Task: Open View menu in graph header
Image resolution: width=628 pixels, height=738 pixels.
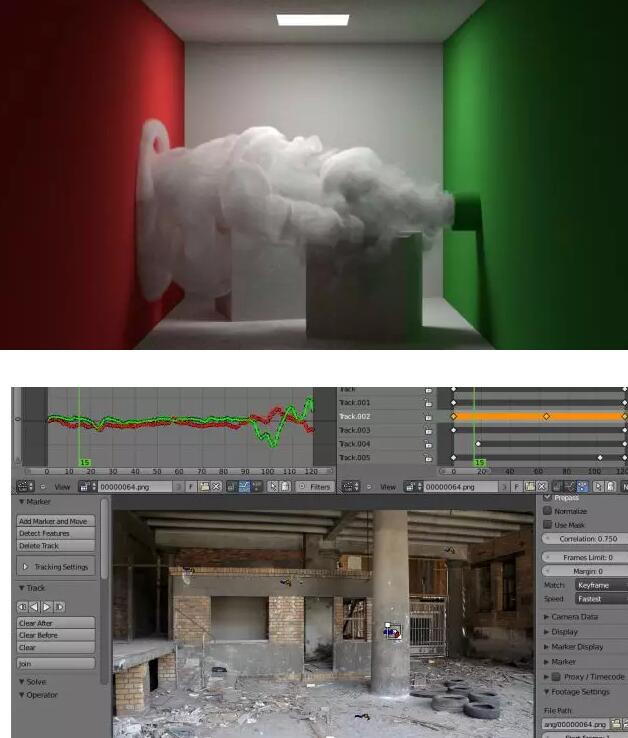Action: (62, 487)
